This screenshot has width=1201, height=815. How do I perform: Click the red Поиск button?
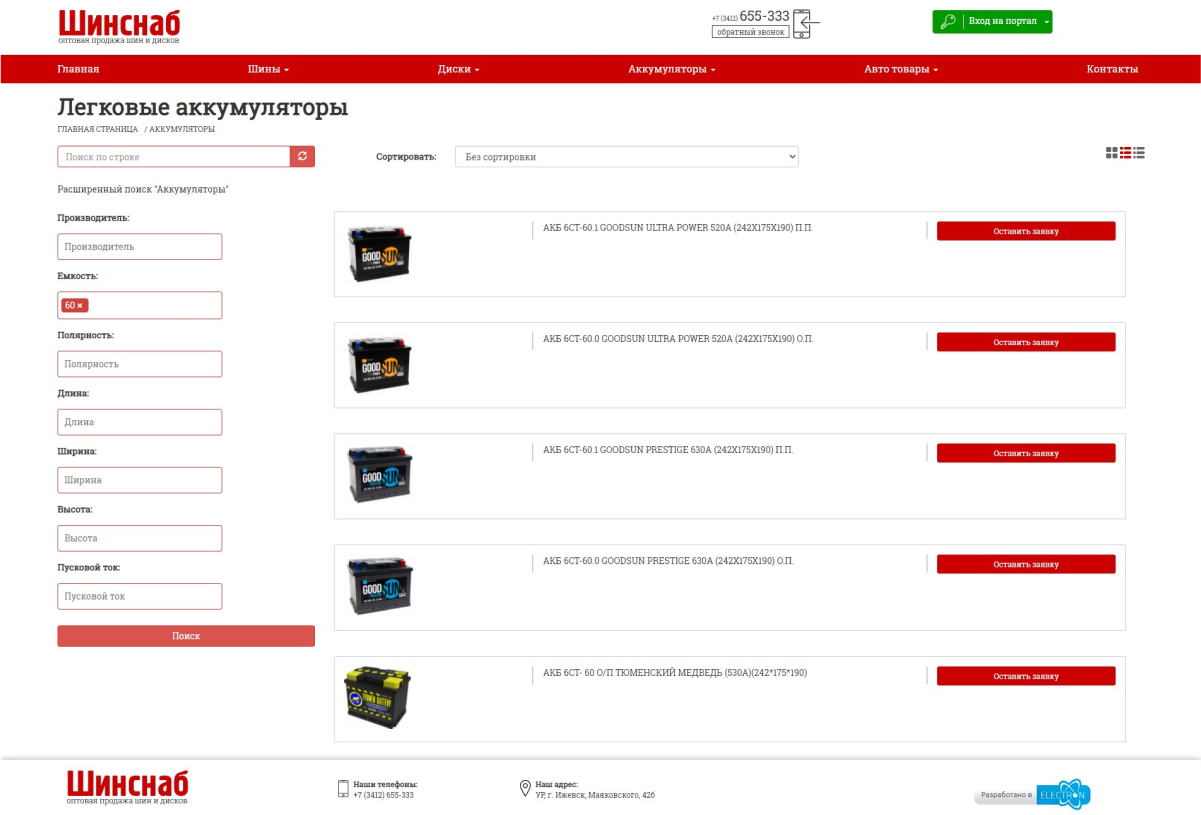186,636
